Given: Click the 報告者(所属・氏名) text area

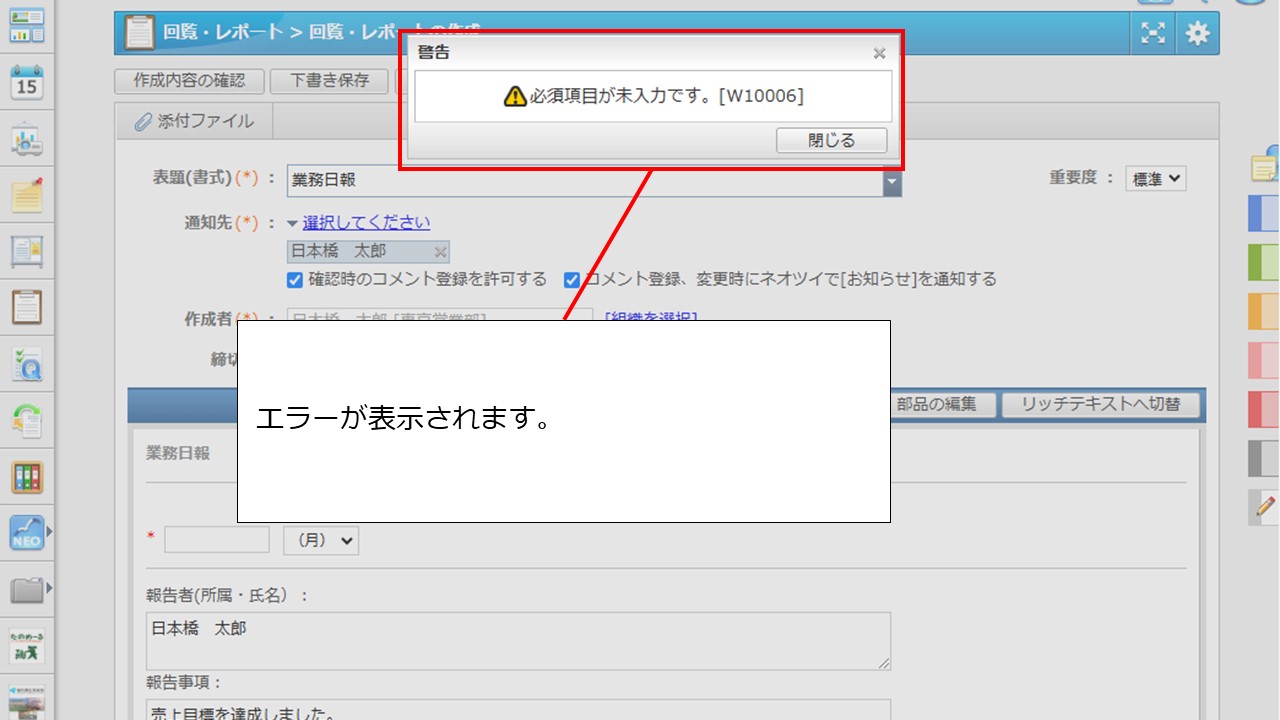Looking at the screenshot, I should click(518, 641).
